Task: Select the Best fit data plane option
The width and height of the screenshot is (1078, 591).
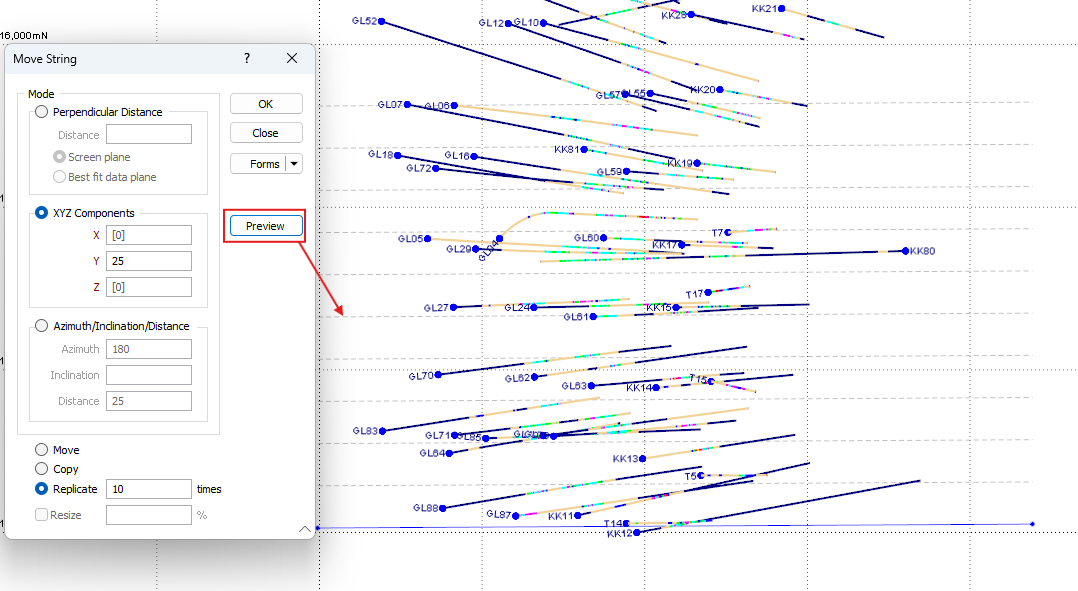Action: point(58,177)
